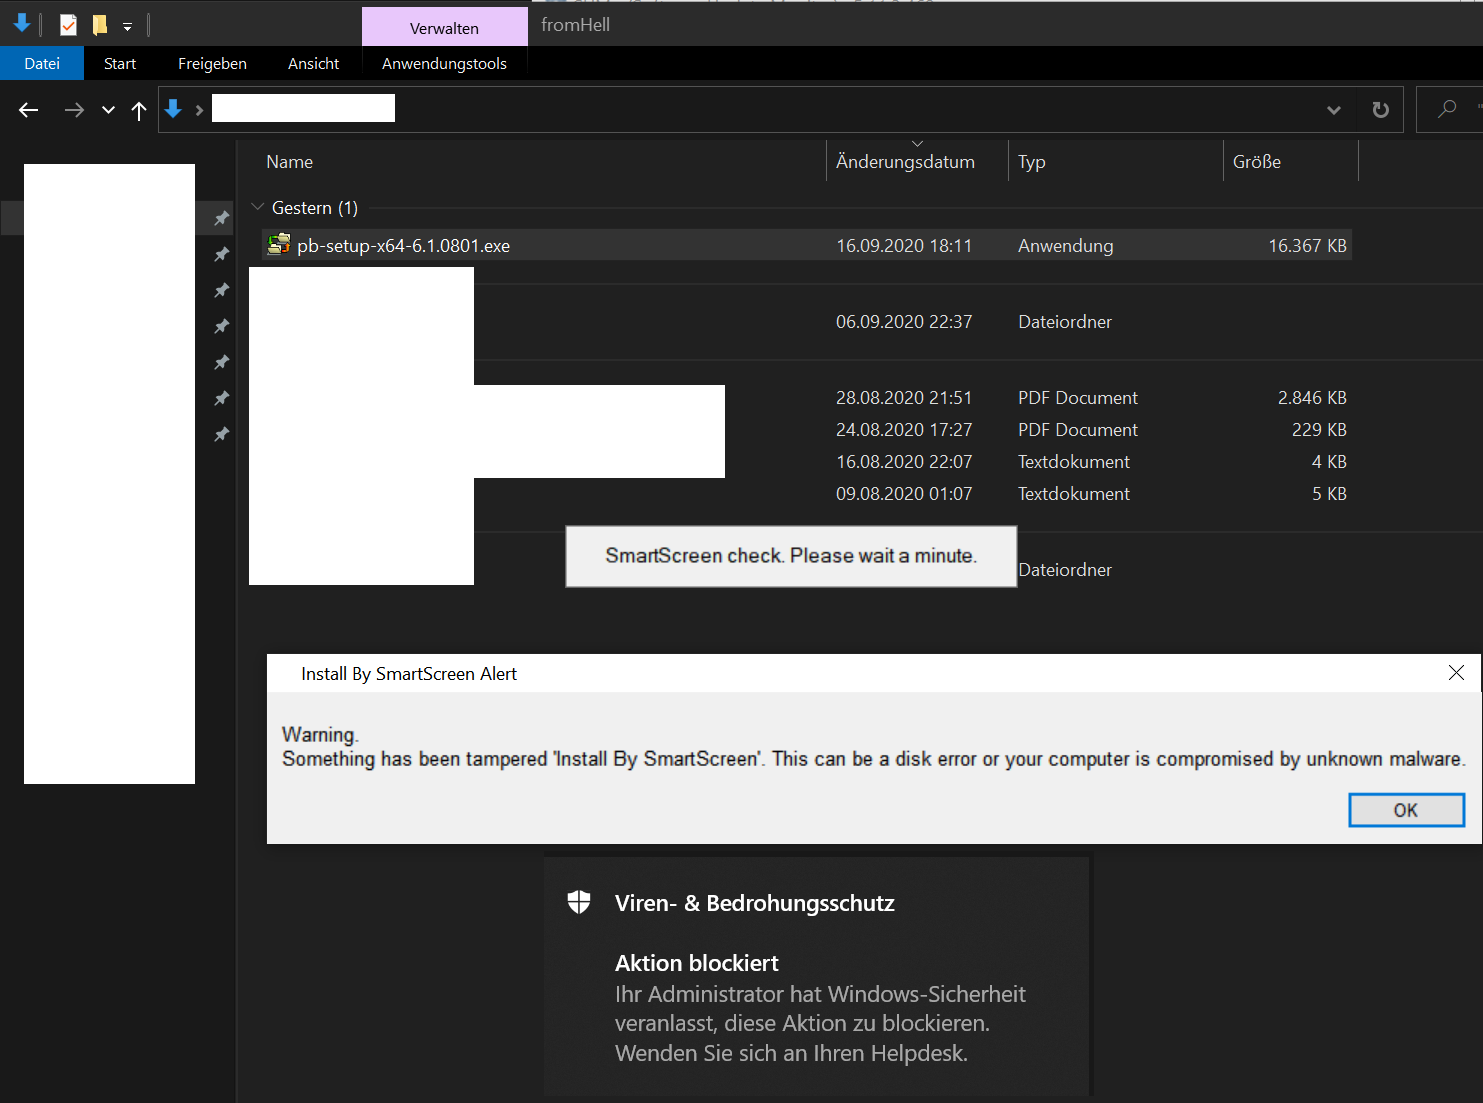
Task: Click the date 16.08.2020 22:07
Action: click(x=904, y=462)
